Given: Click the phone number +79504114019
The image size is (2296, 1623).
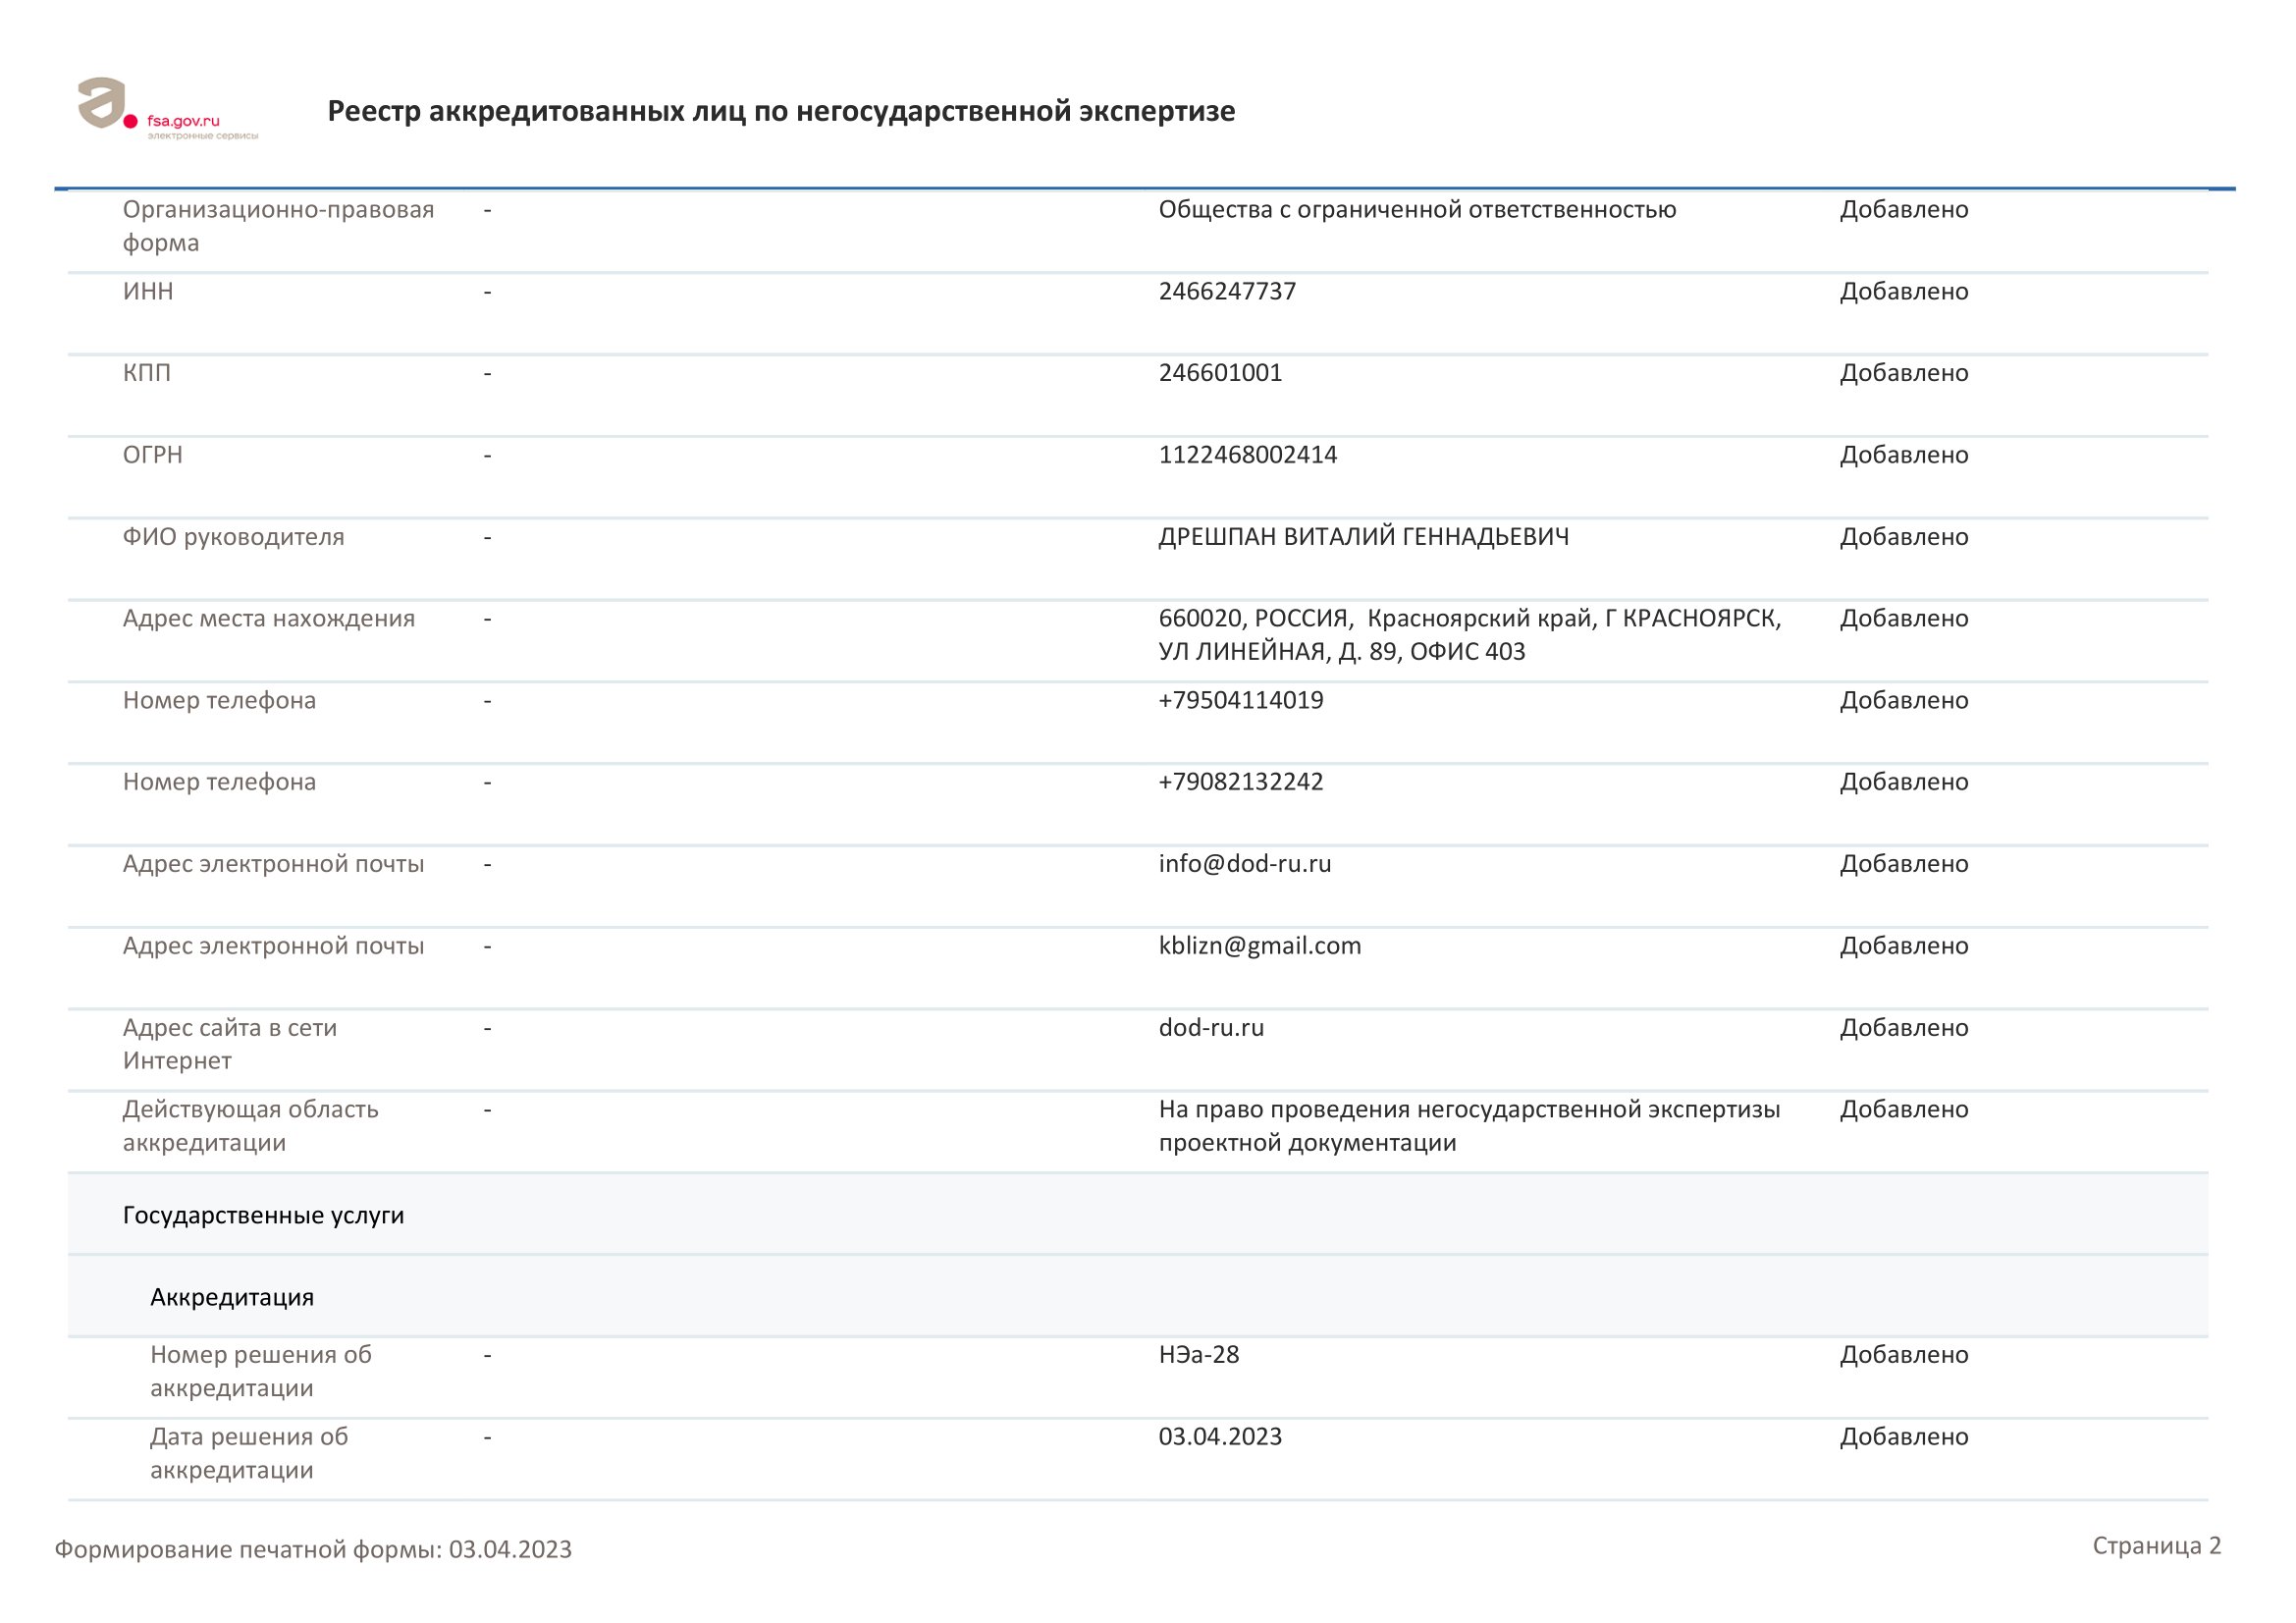Looking at the screenshot, I should 1240,700.
